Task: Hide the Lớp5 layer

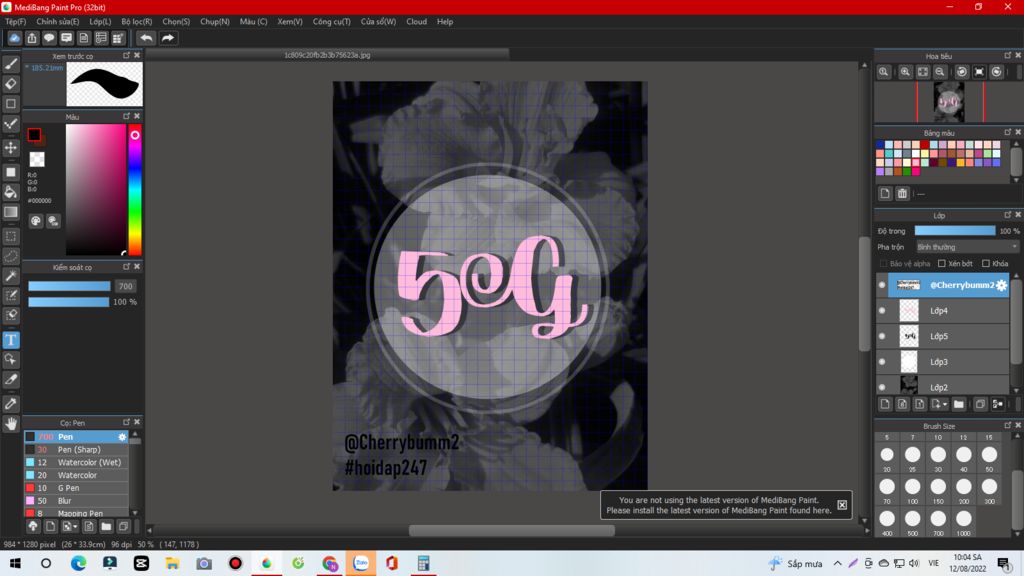Action: 882,336
